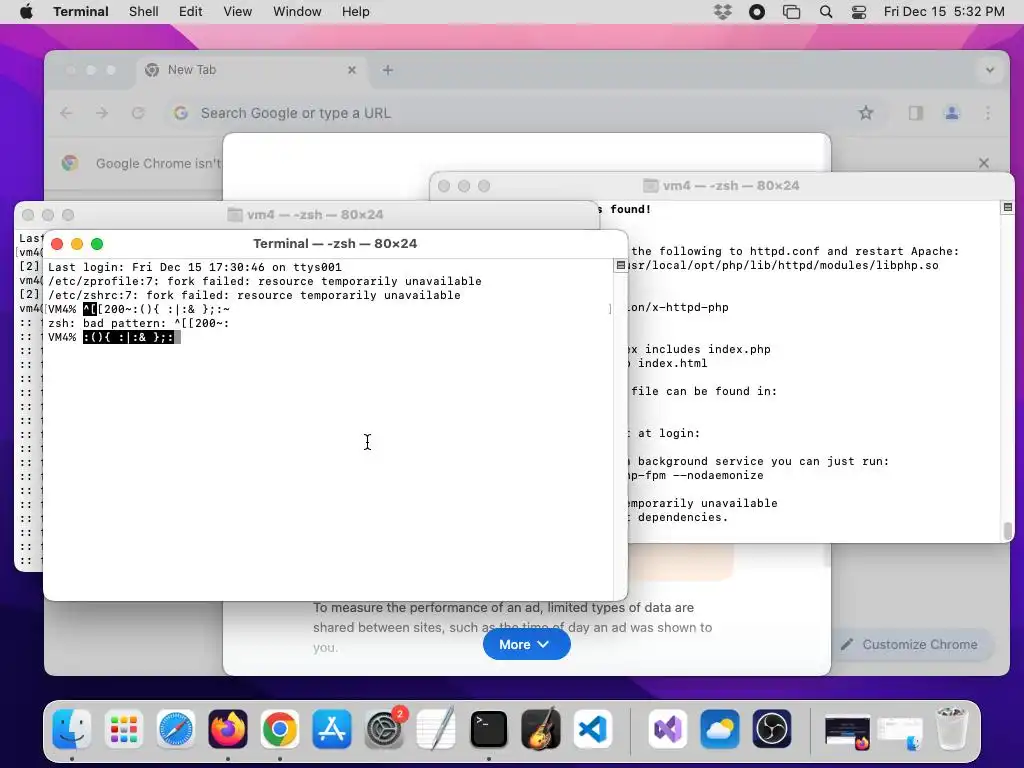Click the Dropbox menu bar icon
The width and height of the screenshot is (1024, 768).
(722, 12)
